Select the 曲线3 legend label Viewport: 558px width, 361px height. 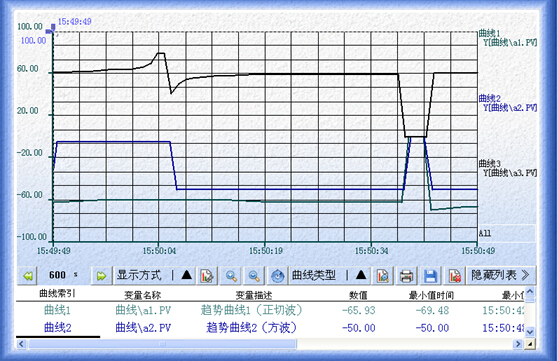coord(489,163)
